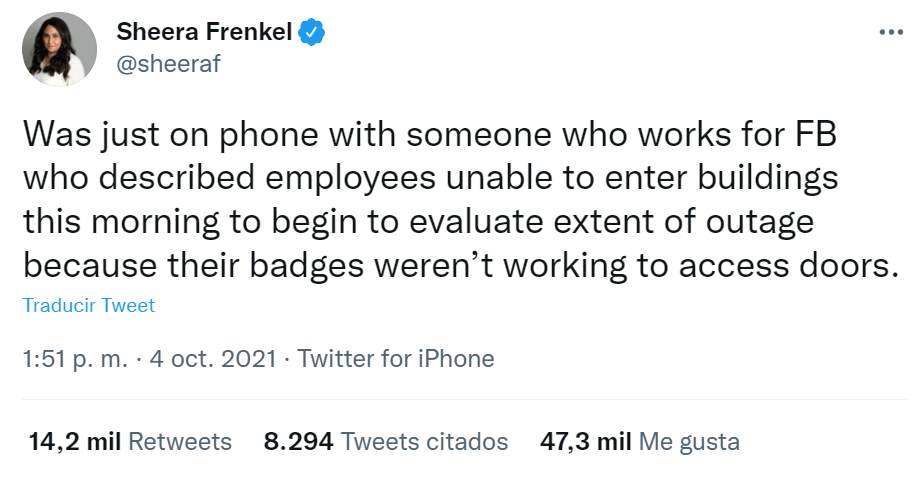Open the Tweets citados list

click(x=424, y=441)
